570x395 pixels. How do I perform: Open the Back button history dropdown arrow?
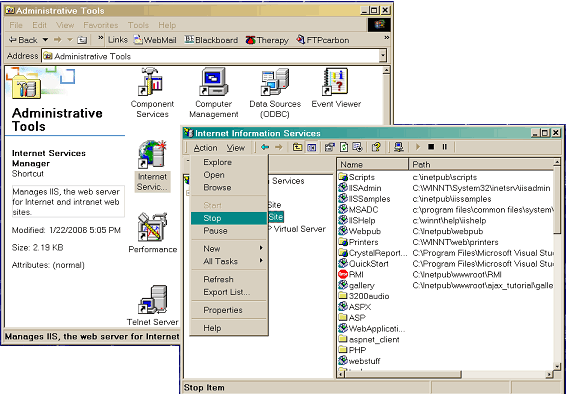(45, 40)
